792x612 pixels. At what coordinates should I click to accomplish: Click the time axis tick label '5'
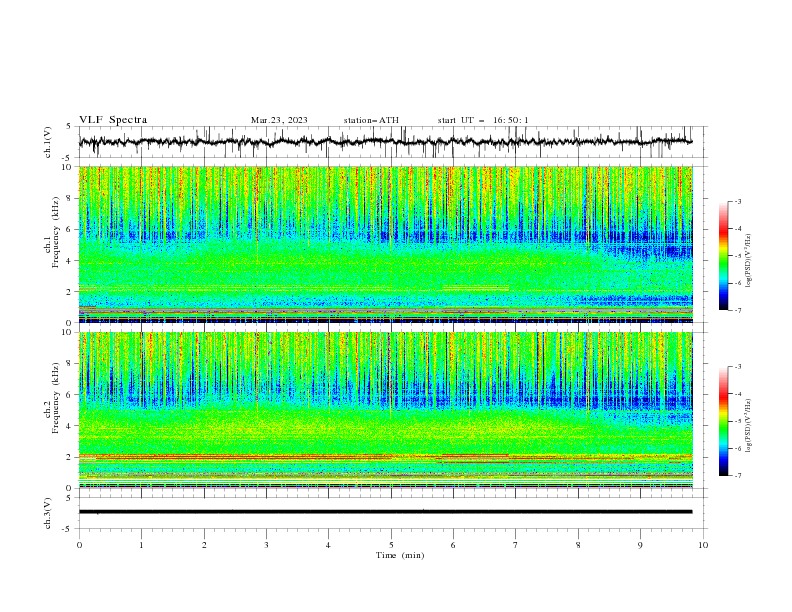point(391,545)
